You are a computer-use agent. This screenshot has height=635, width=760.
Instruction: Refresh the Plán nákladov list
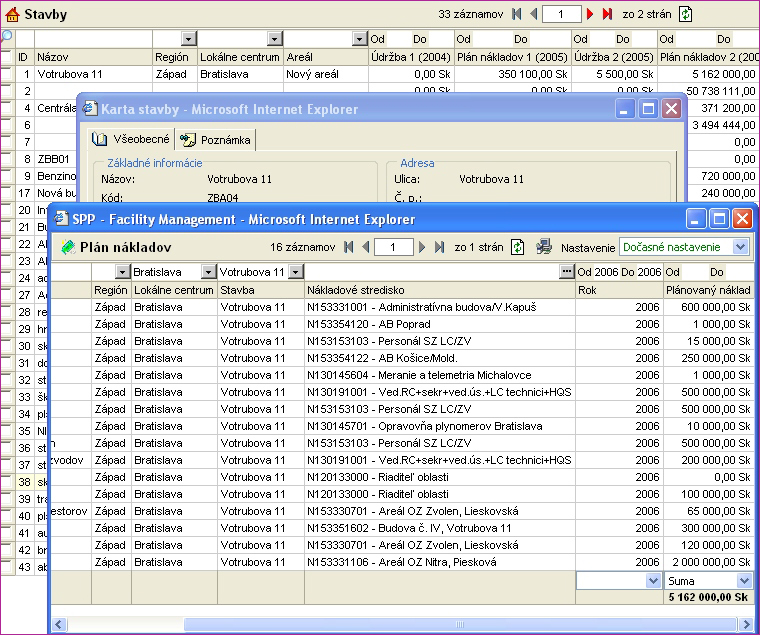coord(518,247)
